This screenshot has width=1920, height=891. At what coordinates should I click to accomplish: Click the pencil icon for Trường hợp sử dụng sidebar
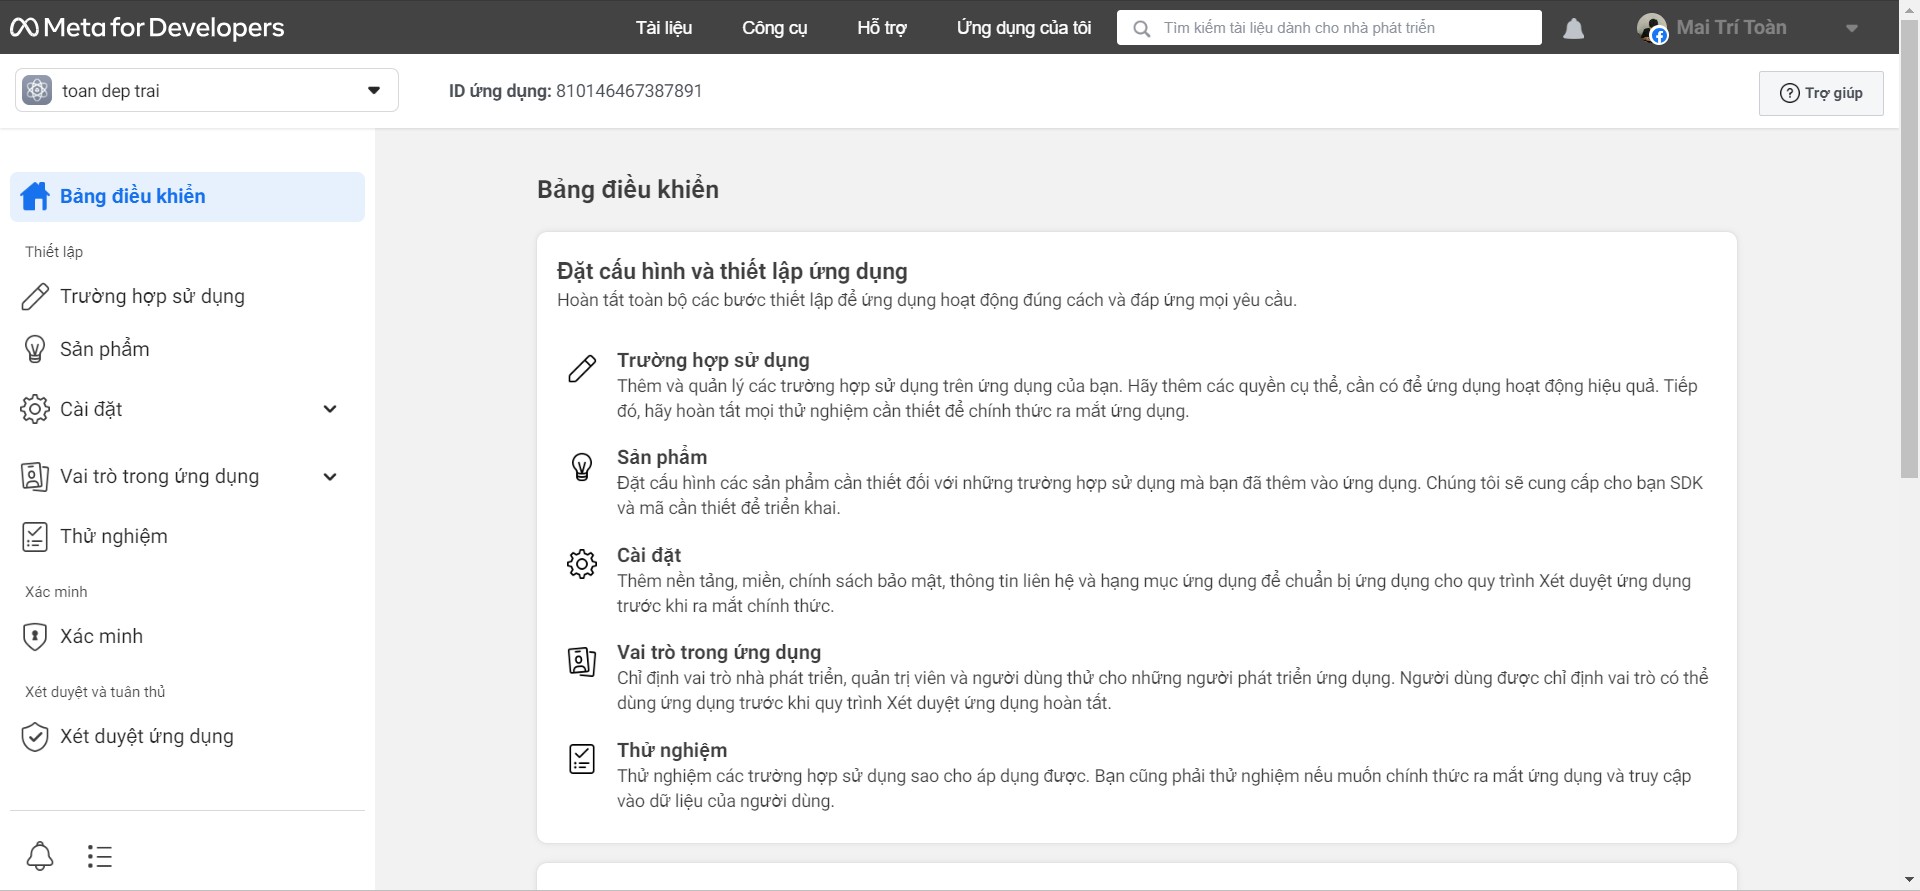[35, 296]
